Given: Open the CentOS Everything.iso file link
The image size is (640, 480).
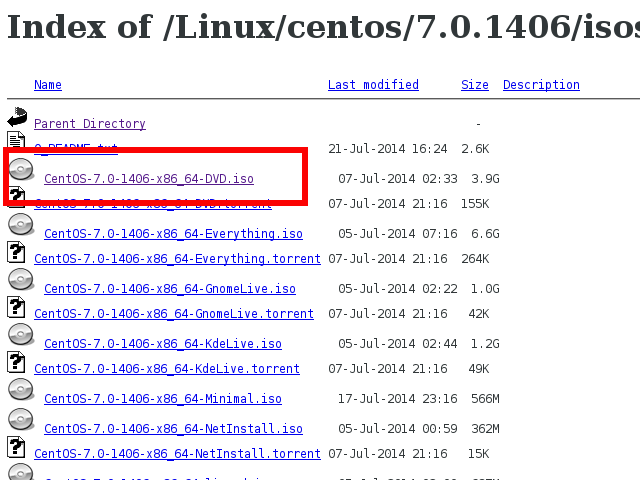Looking at the screenshot, I should point(173,234).
